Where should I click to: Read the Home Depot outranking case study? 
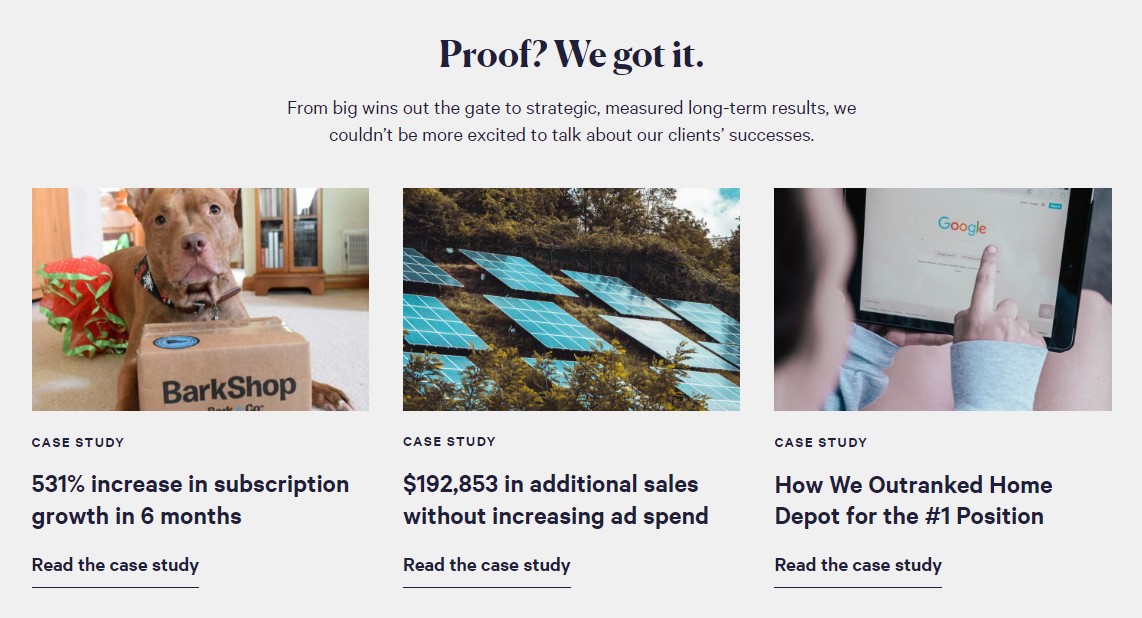[857, 565]
